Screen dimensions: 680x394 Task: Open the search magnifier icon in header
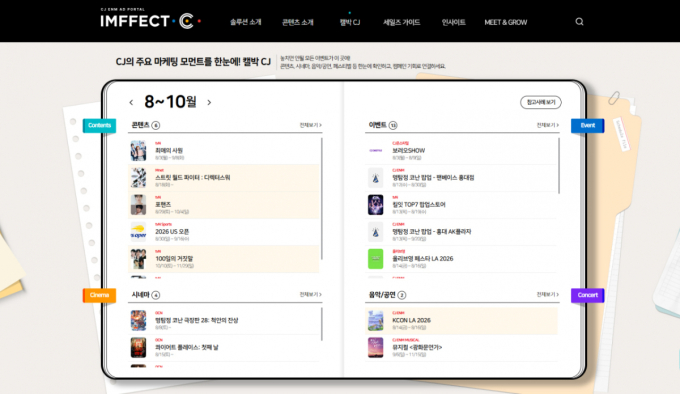pos(579,22)
